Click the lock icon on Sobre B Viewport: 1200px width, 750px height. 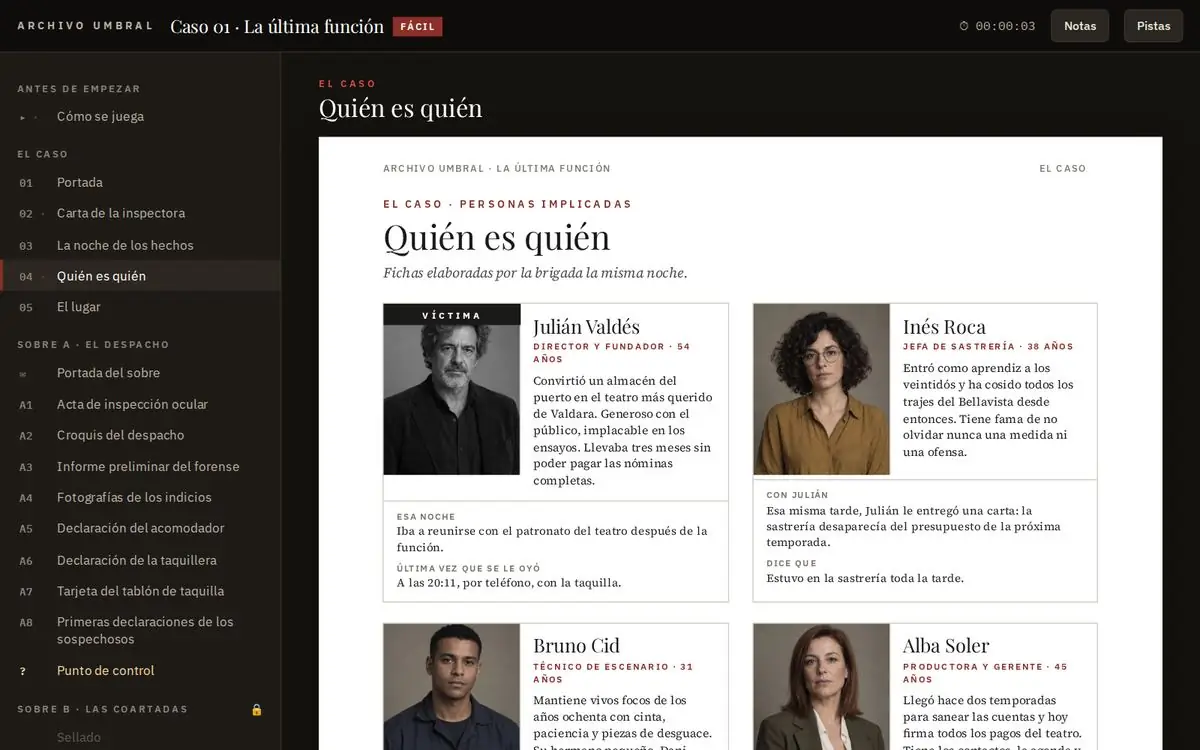(x=256, y=710)
